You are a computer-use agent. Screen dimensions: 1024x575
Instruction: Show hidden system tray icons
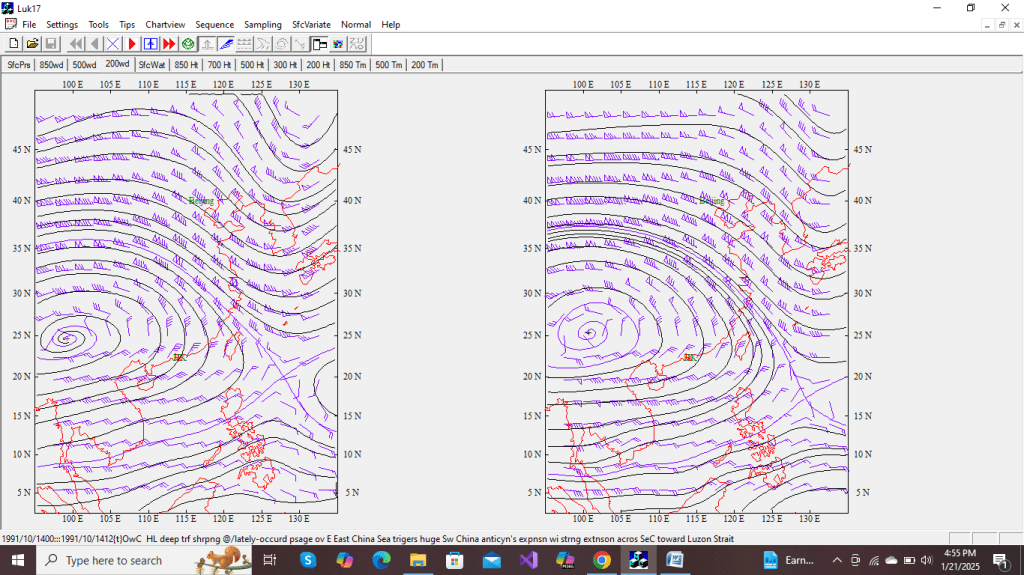(838, 561)
